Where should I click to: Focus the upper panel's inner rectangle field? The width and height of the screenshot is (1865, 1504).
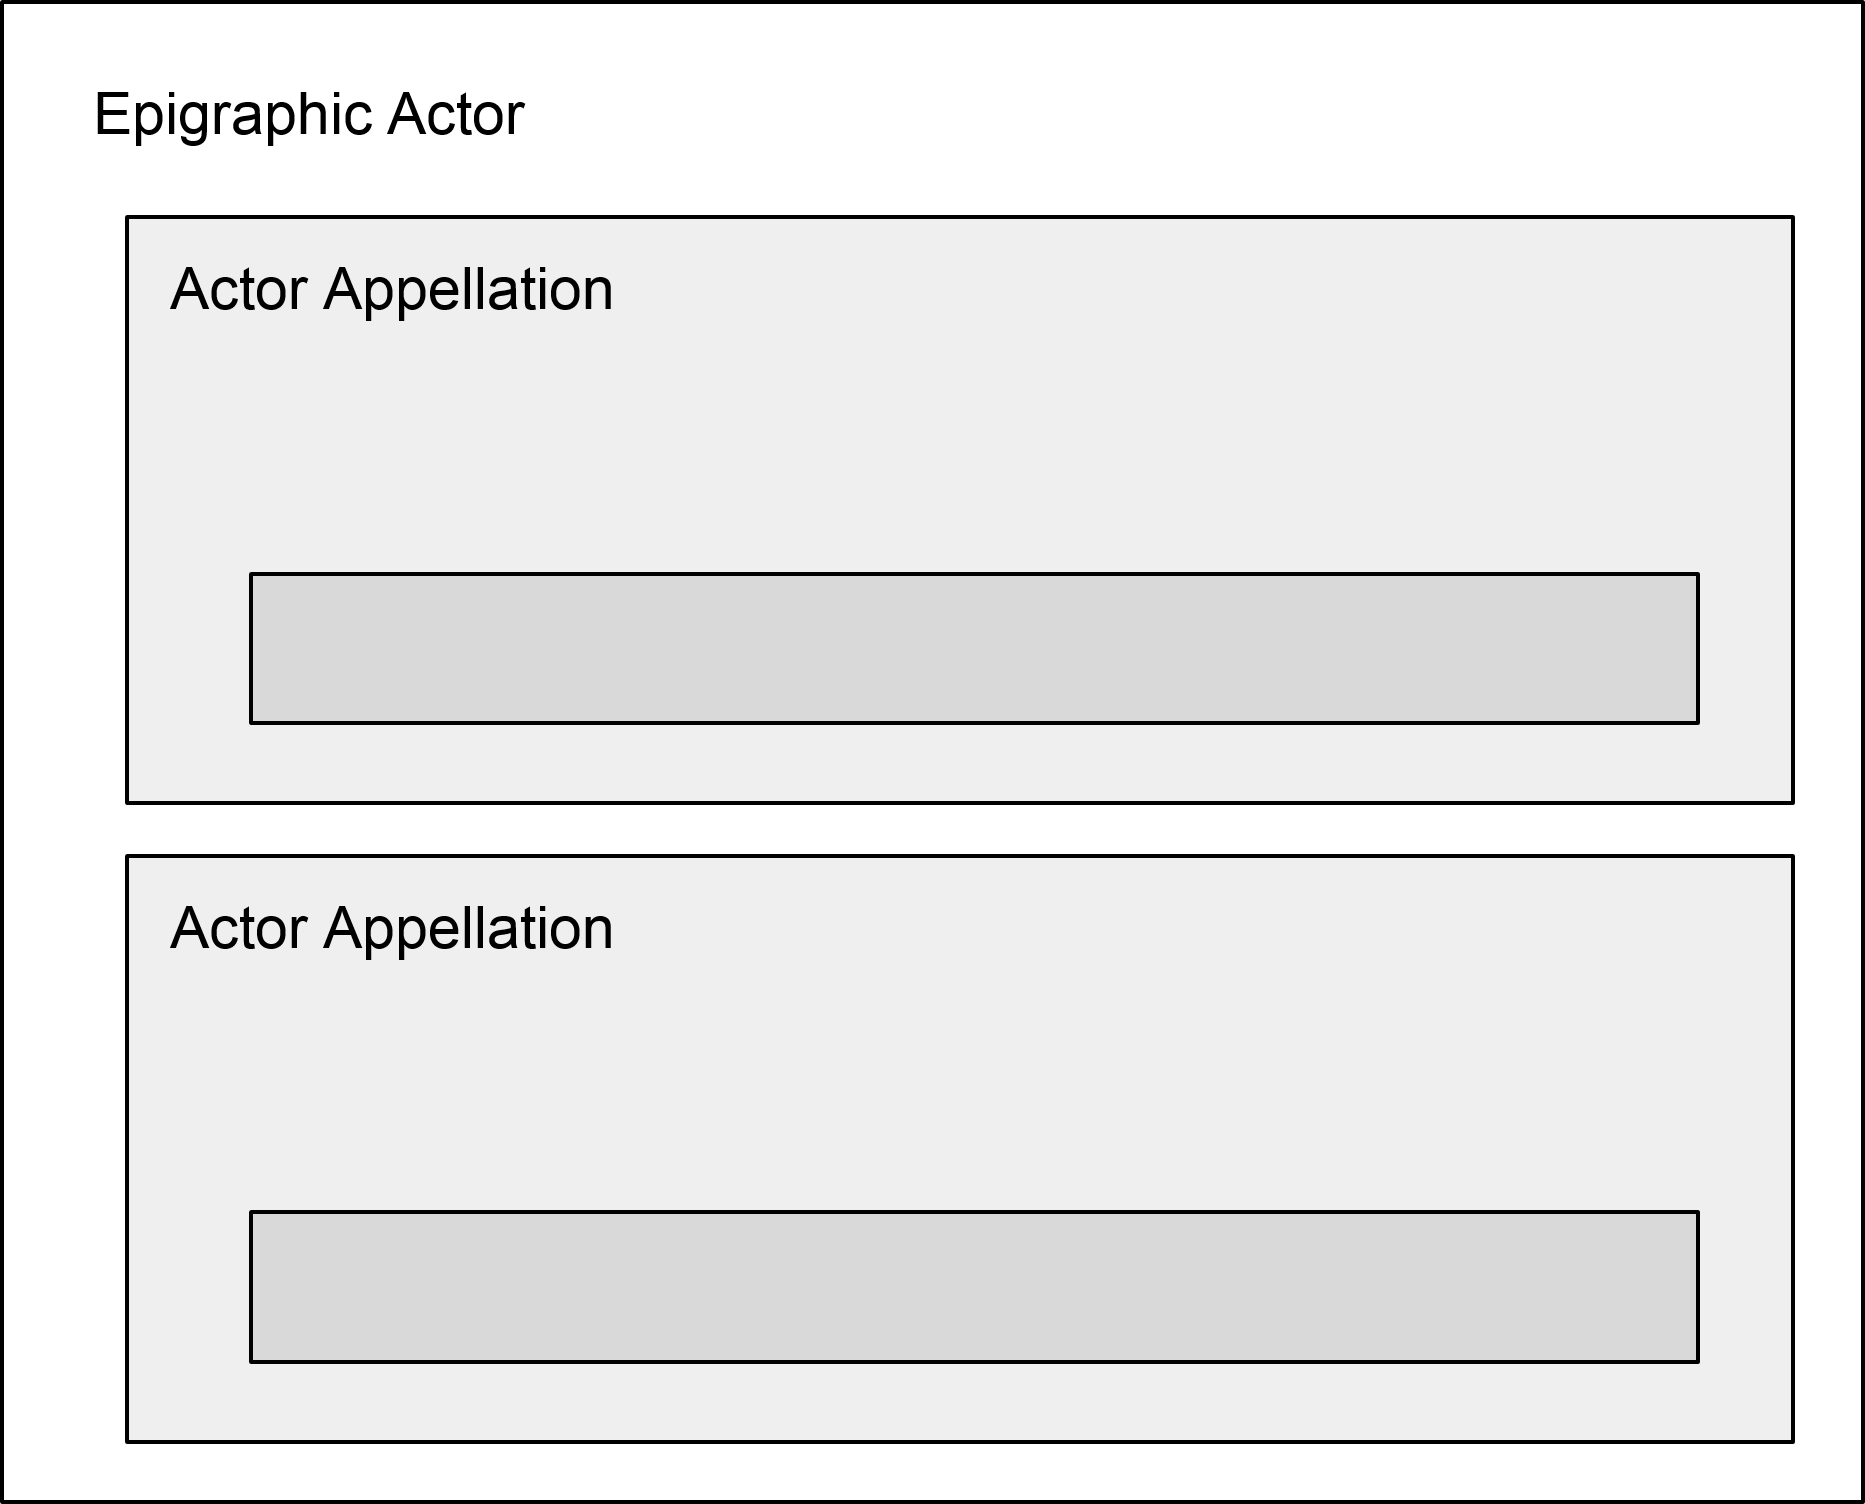[974, 648]
